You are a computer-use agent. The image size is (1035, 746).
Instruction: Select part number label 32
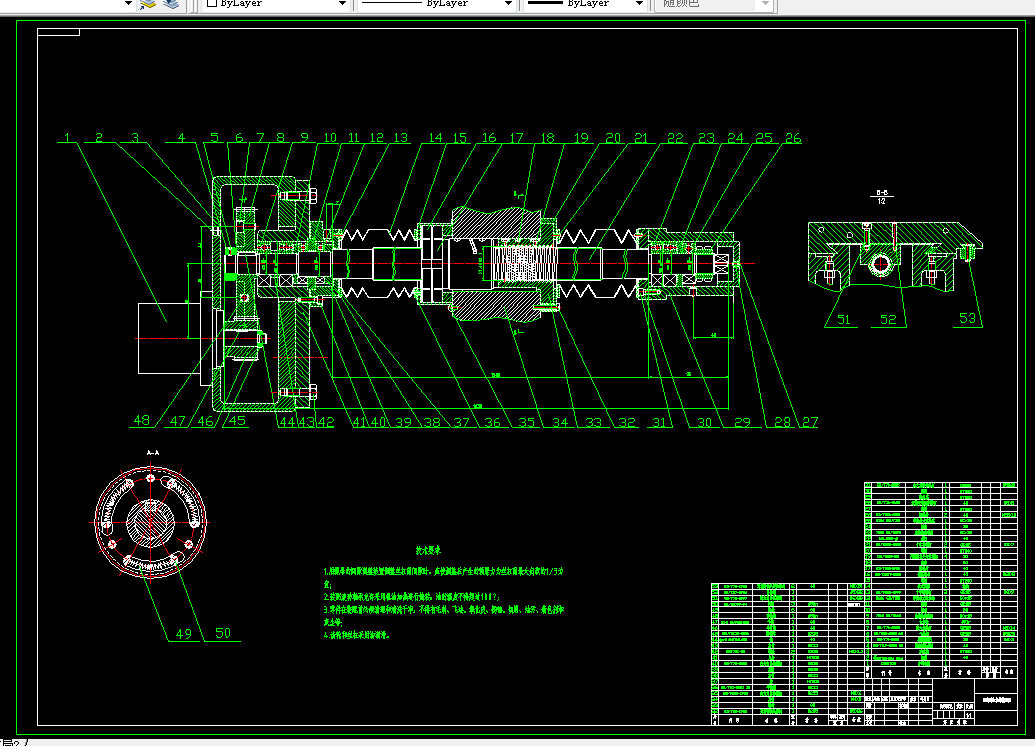pos(627,421)
